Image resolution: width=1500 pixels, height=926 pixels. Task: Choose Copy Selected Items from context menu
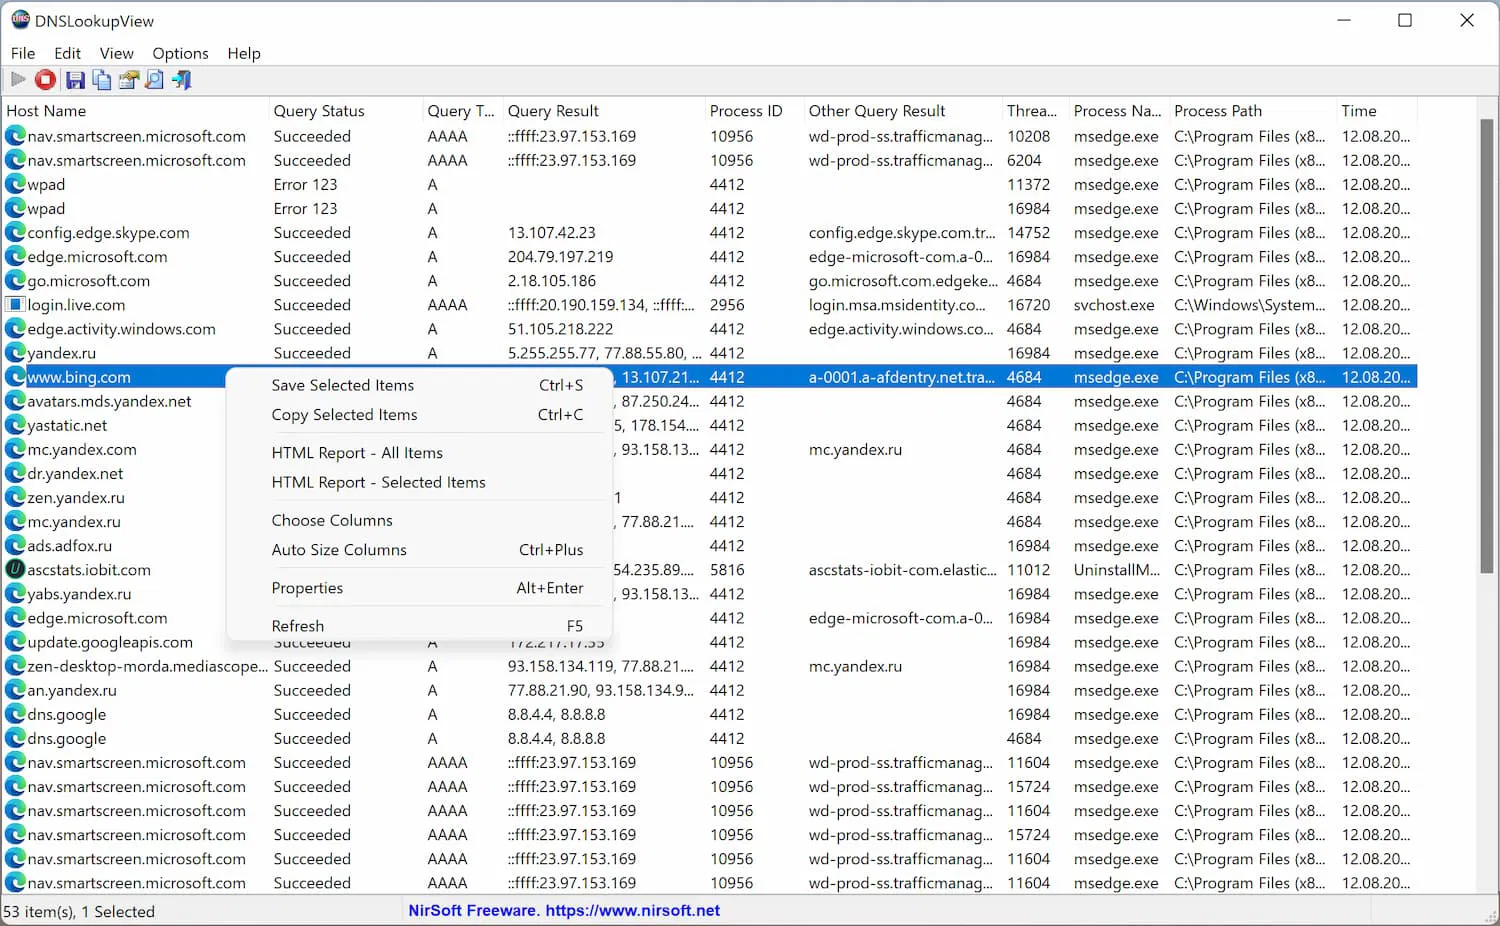click(419, 415)
